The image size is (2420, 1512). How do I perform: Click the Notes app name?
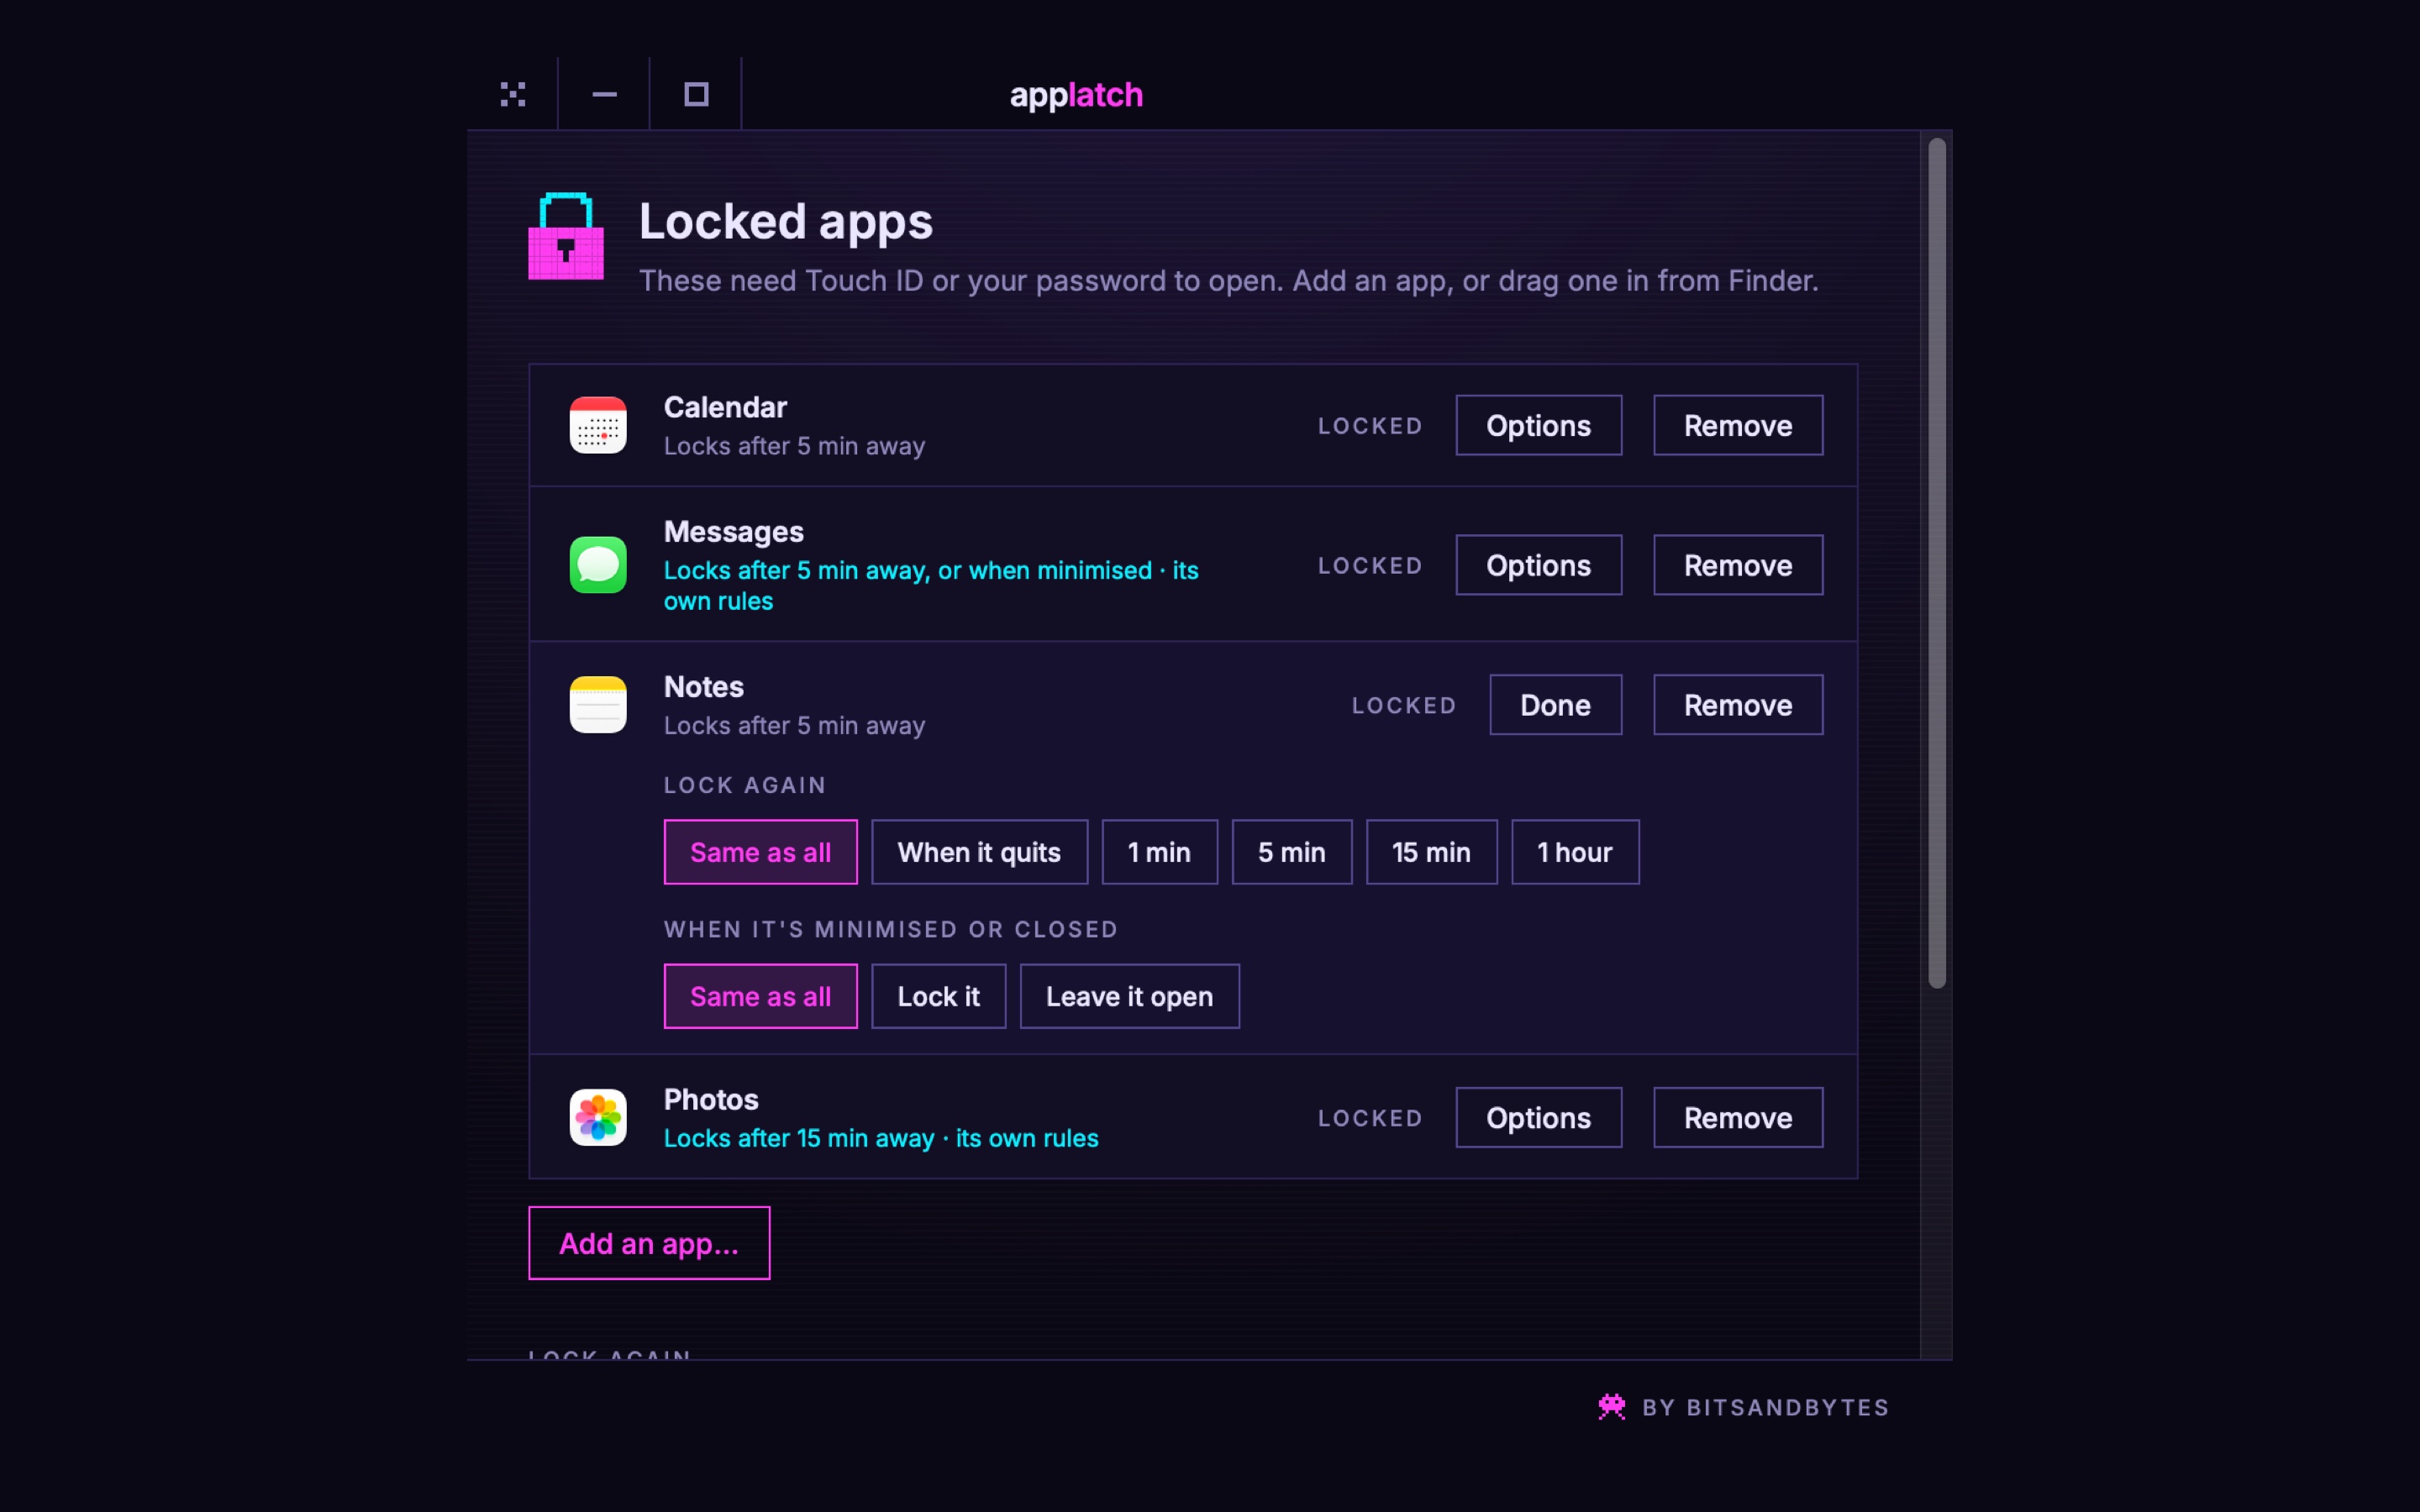[x=704, y=687]
